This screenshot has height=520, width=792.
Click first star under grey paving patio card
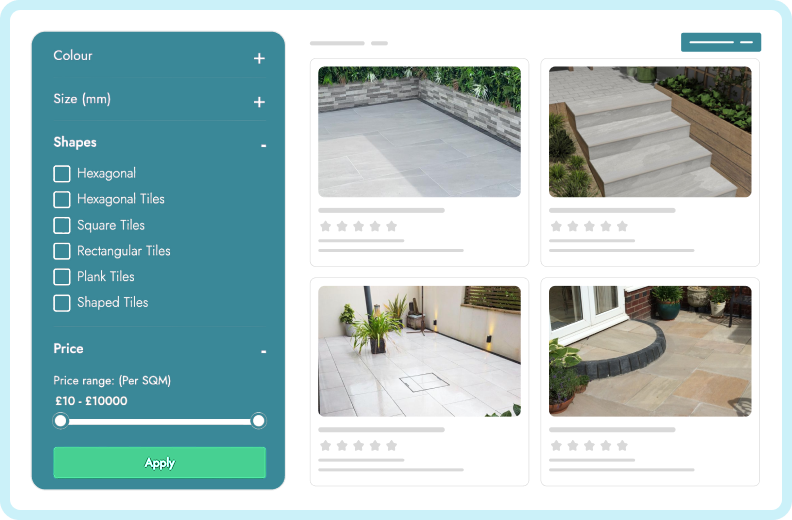[326, 226]
